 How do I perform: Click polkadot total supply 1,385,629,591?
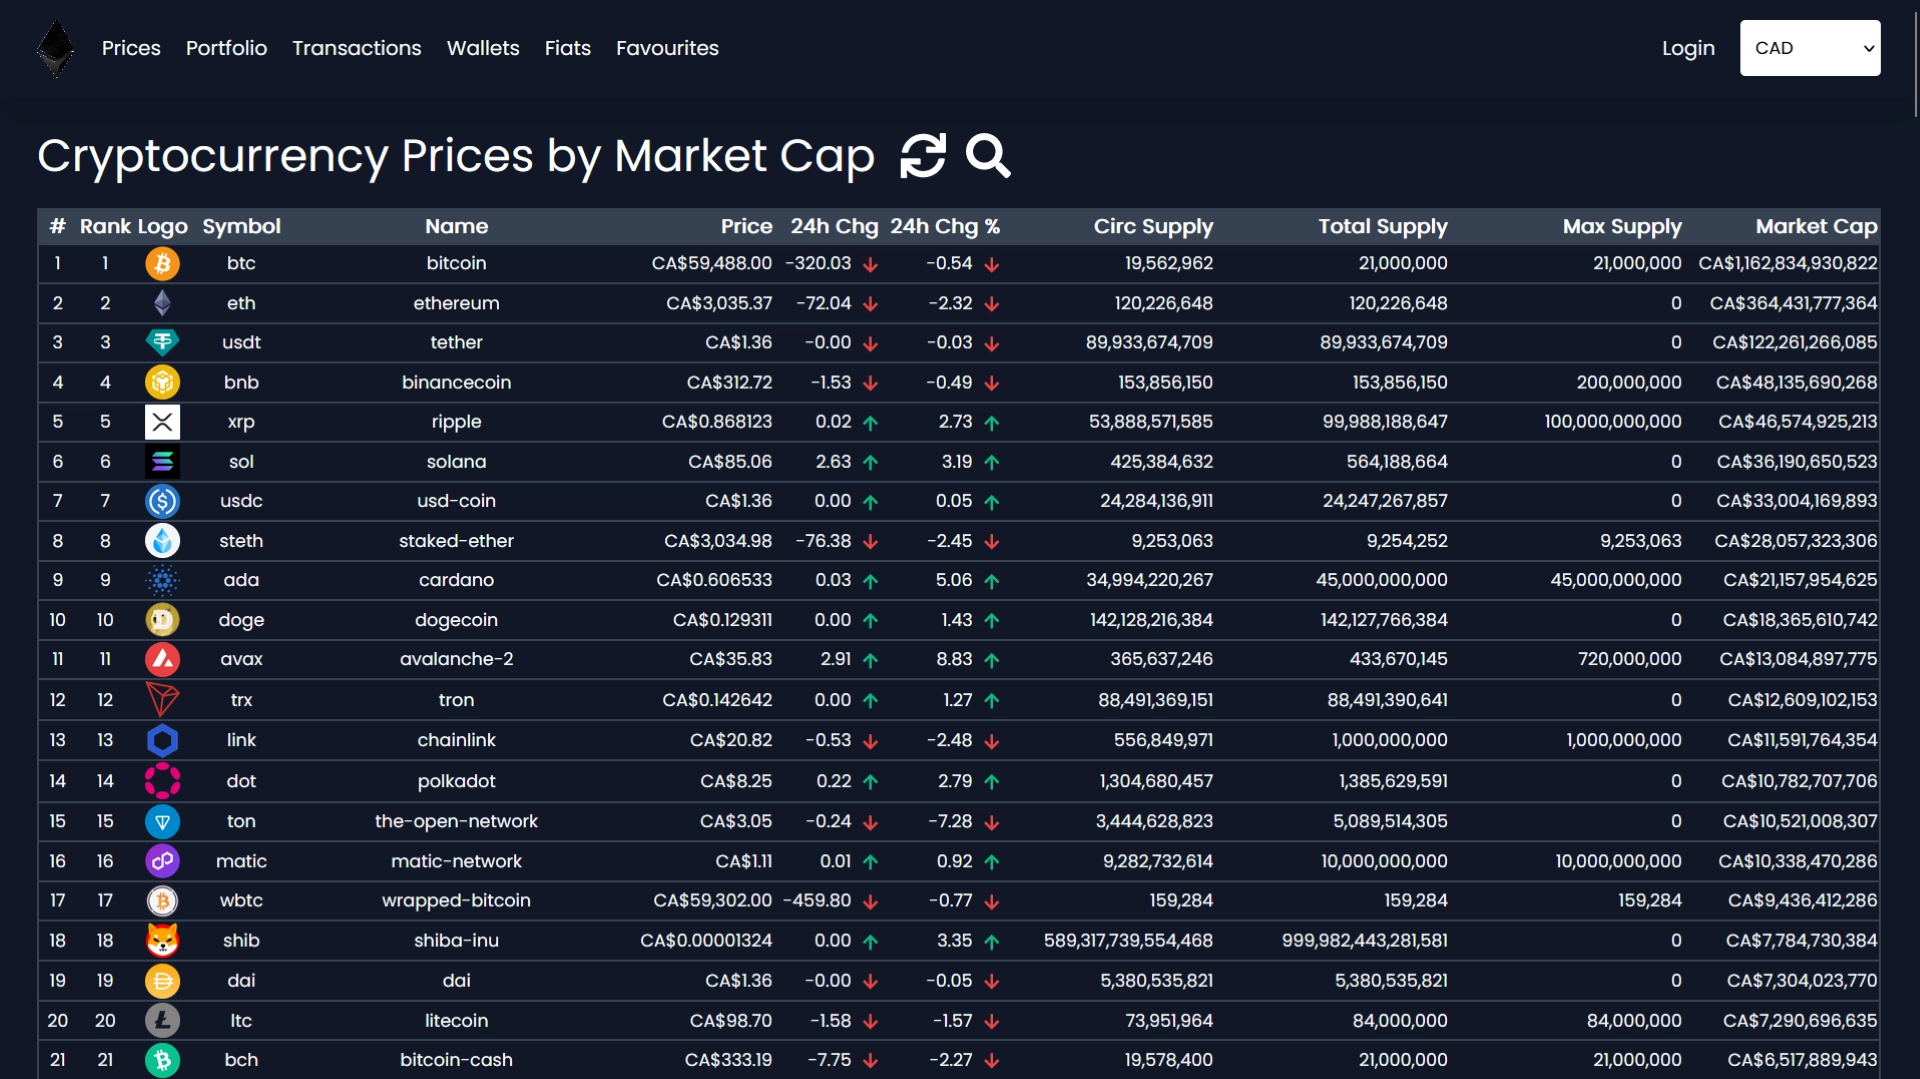tap(1393, 781)
